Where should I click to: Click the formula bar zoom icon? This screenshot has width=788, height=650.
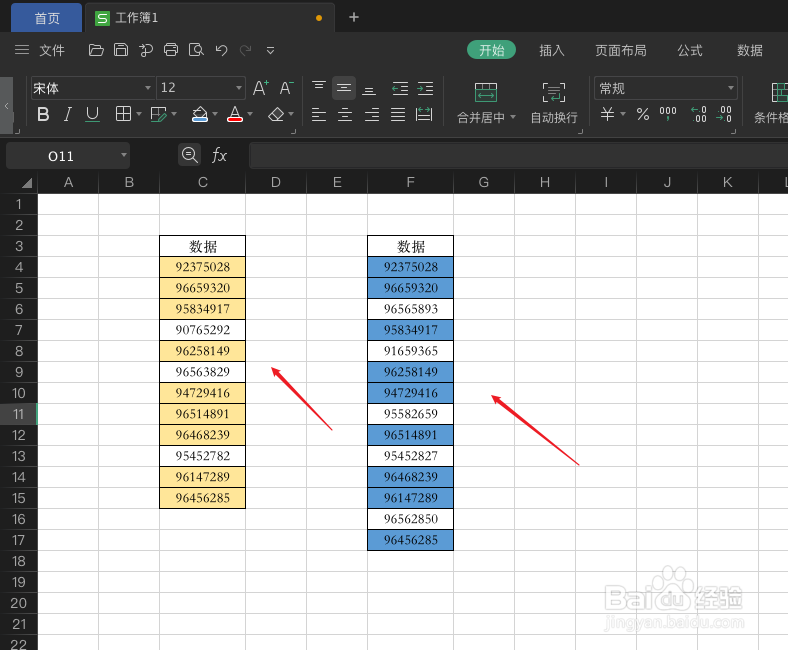click(x=189, y=155)
